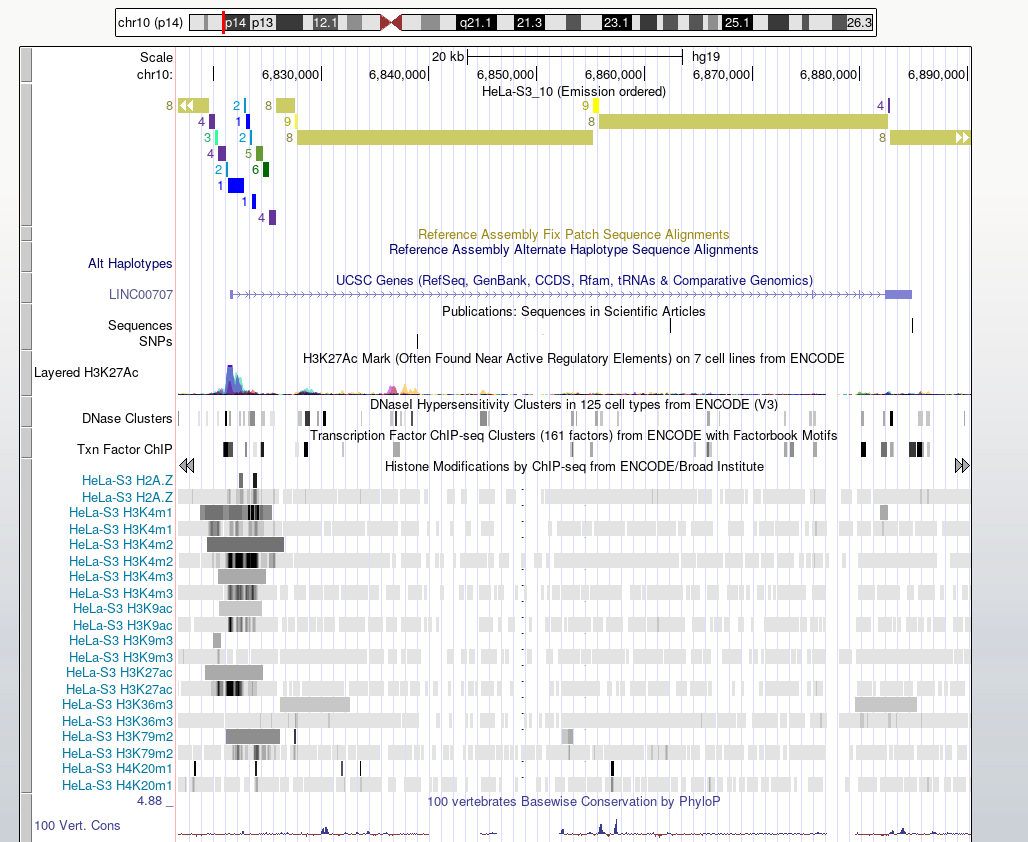Open HeLa-S3_10 (Emission ordered) track settings
This screenshot has width=1028, height=842.
[x=574, y=91]
